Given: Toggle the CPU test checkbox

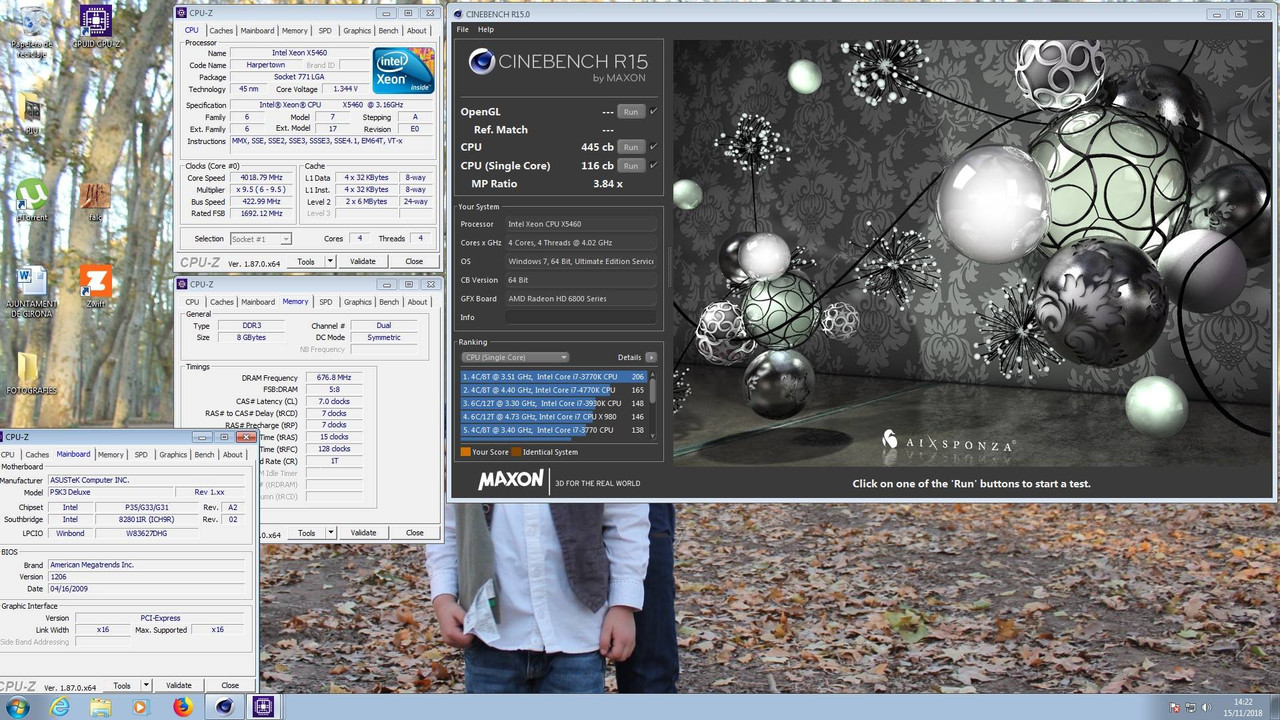Looking at the screenshot, I should [x=653, y=147].
